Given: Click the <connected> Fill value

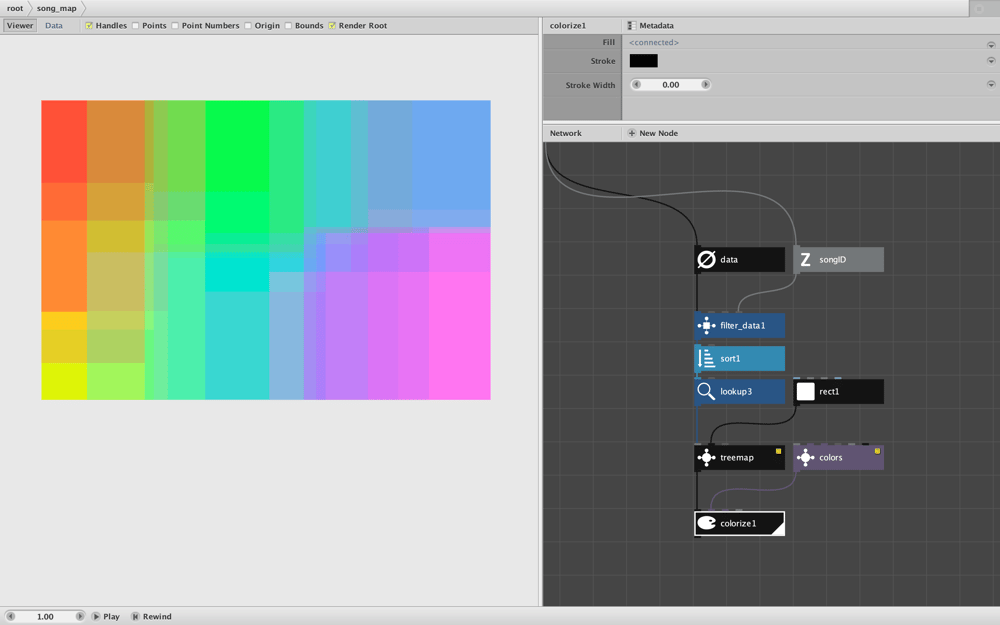Looking at the screenshot, I should pos(654,42).
